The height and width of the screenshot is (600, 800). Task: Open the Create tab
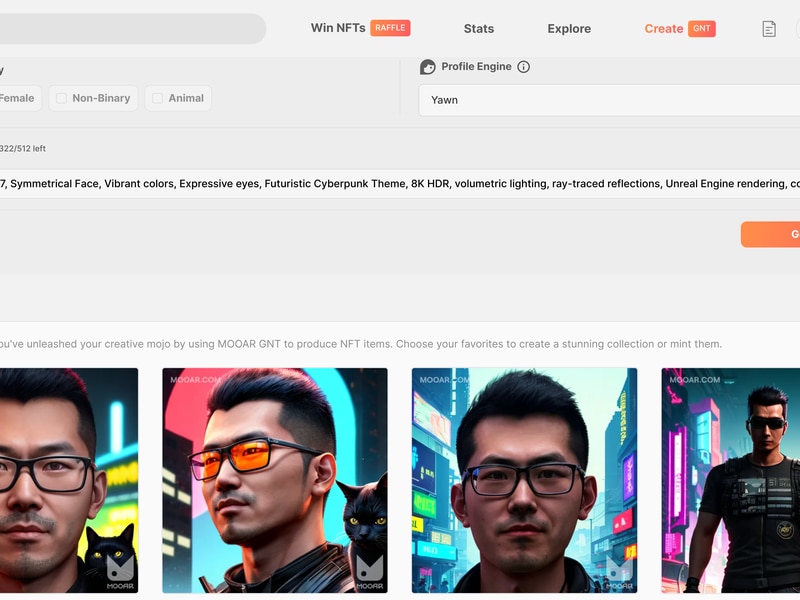click(663, 29)
